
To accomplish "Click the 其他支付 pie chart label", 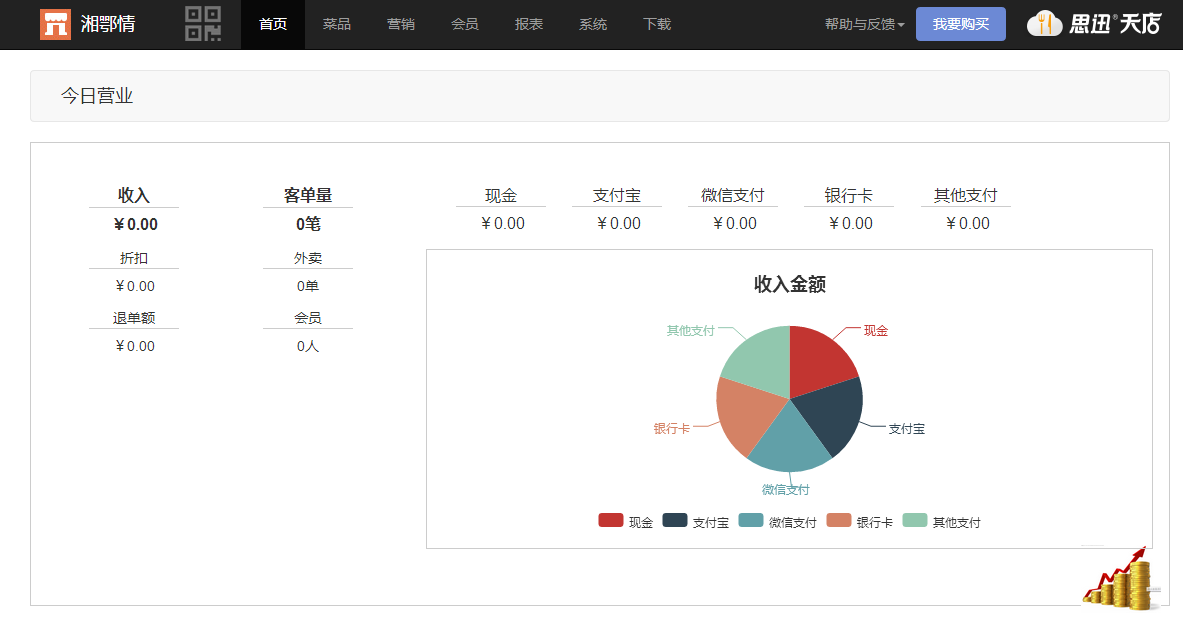I will coord(690,330).
